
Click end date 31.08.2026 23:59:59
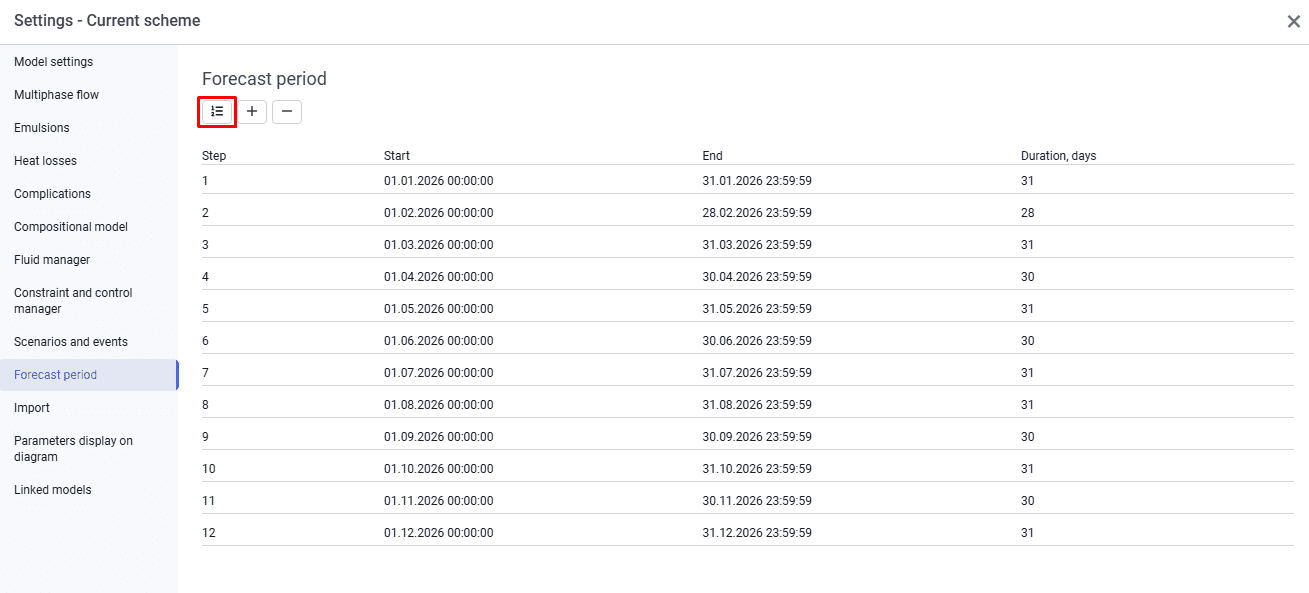click(x=757, y=405)
